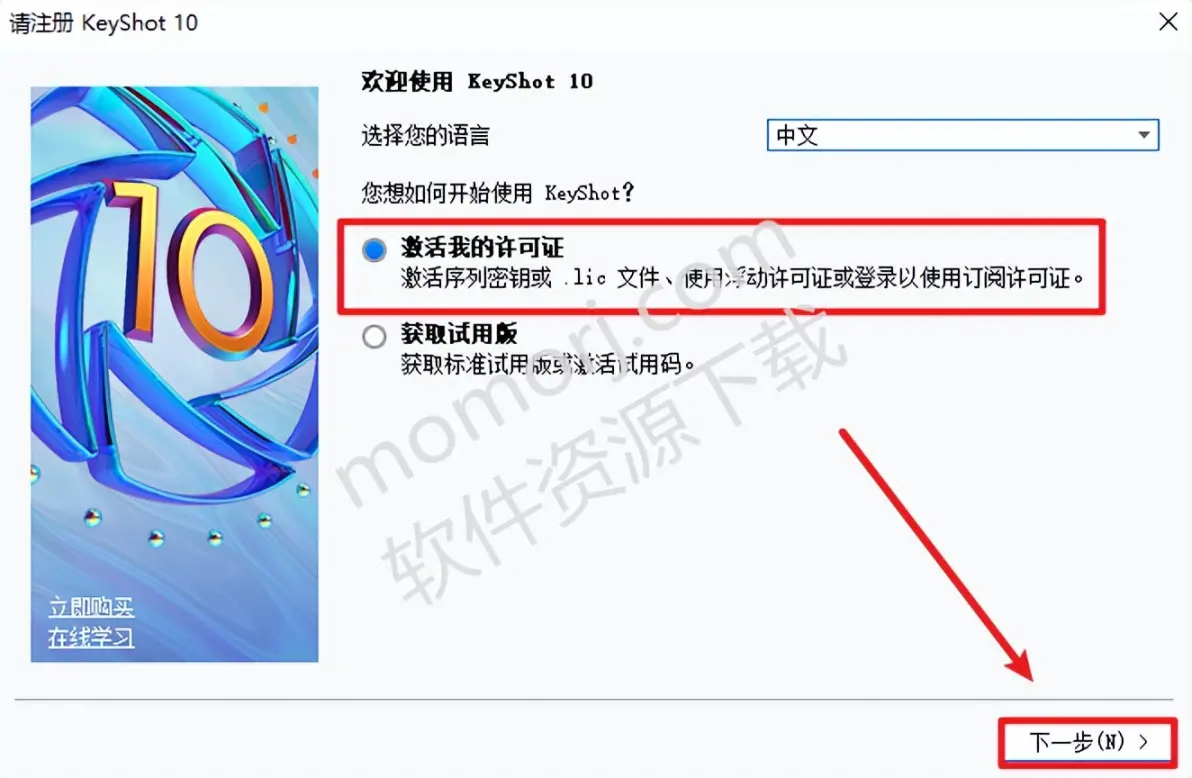Viewport: 1192px width, 778px height.
Task: Click the golden 10 numeral logo
Action: coord(190,268)
